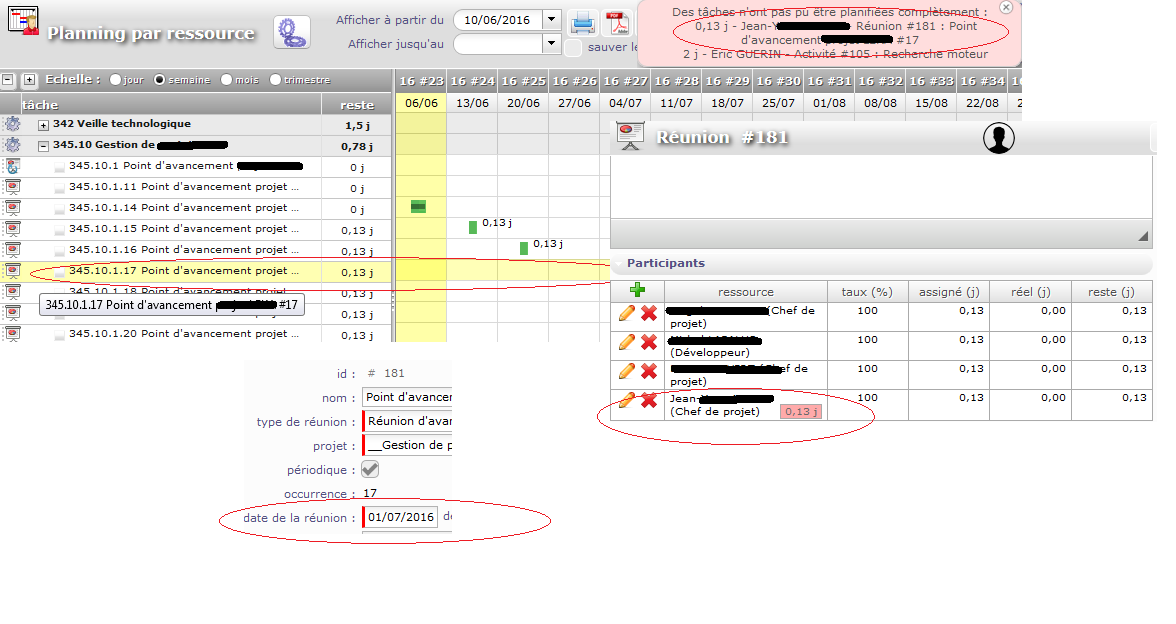Screen dimensions: 1176x624
Task: Add a participant with the green plus
Action: pos(637,291)
